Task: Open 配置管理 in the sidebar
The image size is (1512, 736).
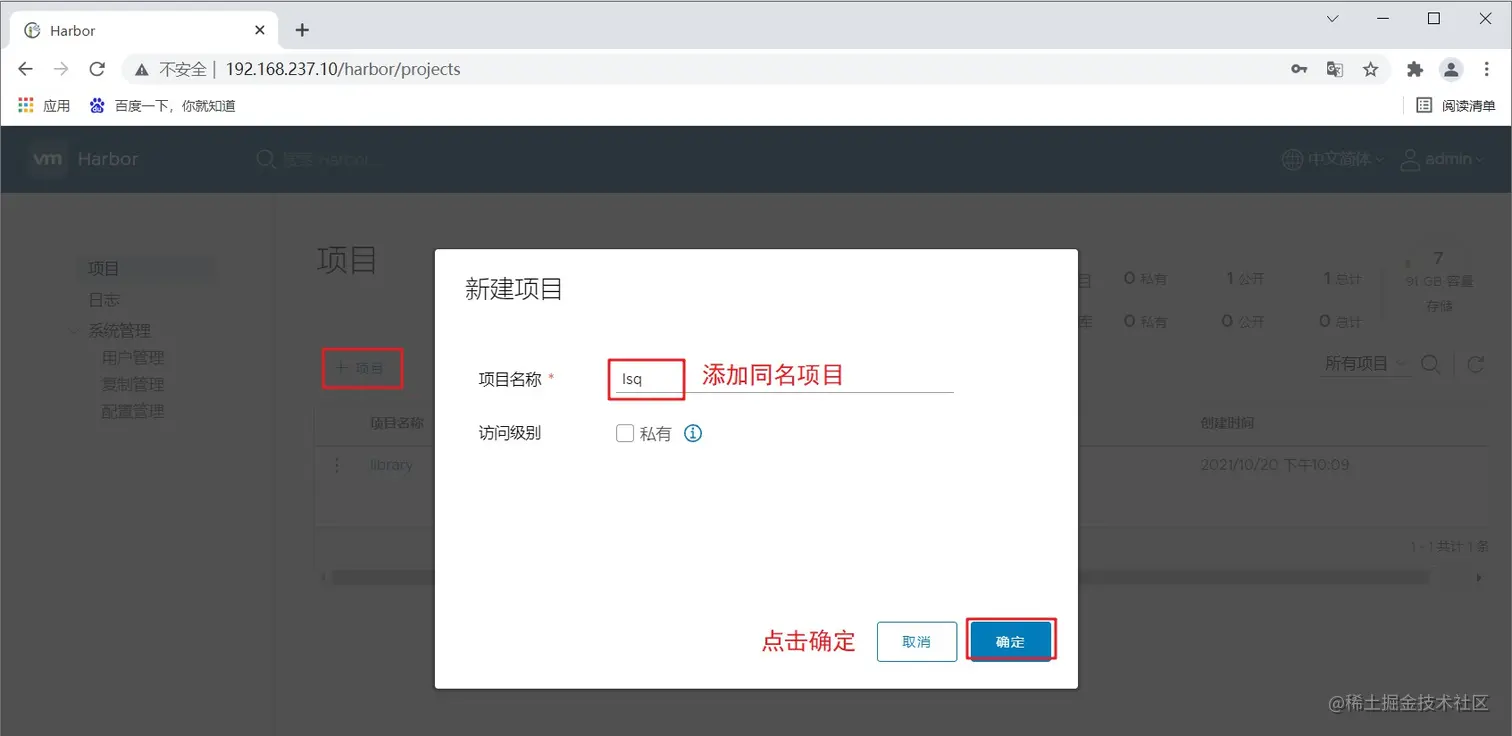Action: (x=133, y=411)
